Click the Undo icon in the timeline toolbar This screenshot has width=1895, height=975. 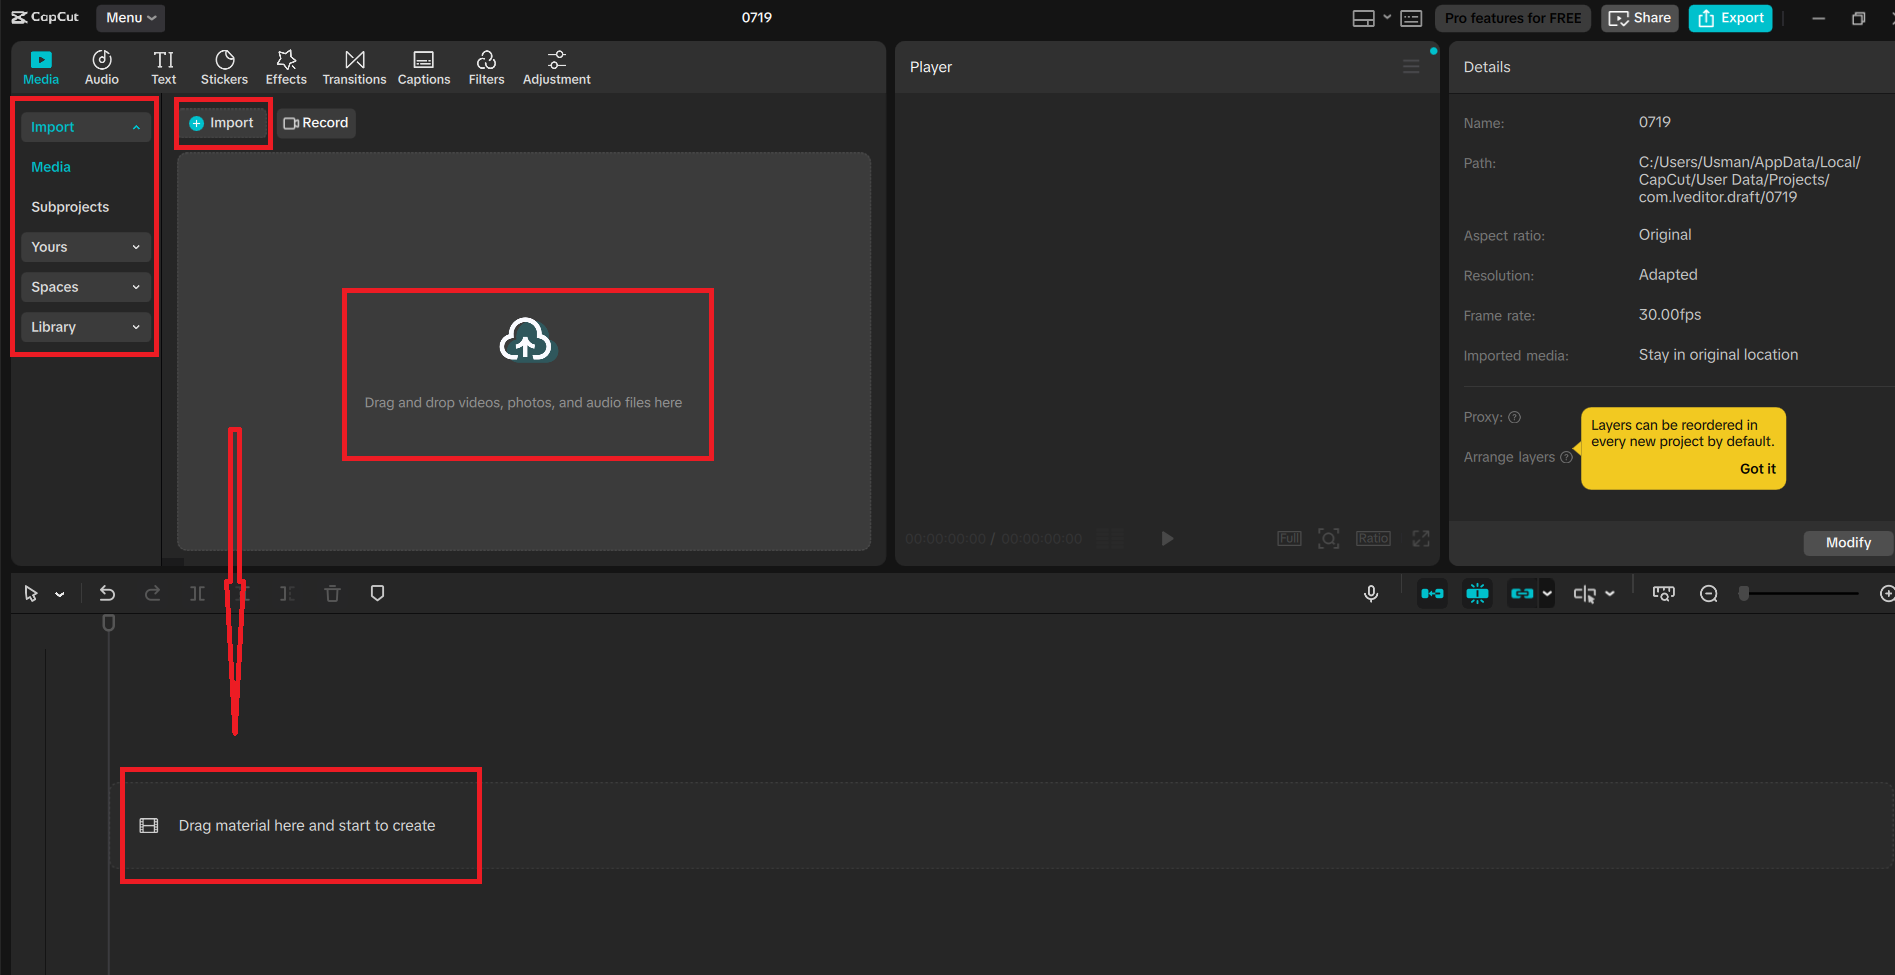pyautogui.click(x=107, y=592)
